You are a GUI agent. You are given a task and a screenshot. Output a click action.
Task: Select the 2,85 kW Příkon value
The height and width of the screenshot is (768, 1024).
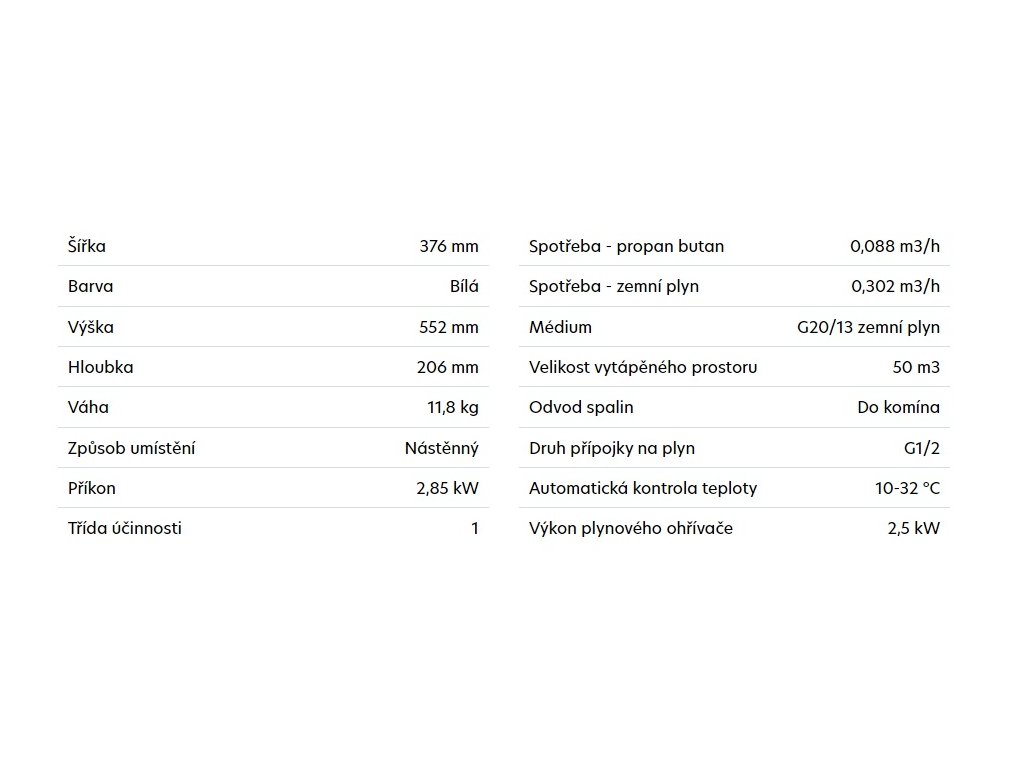(x=448, y=488)
